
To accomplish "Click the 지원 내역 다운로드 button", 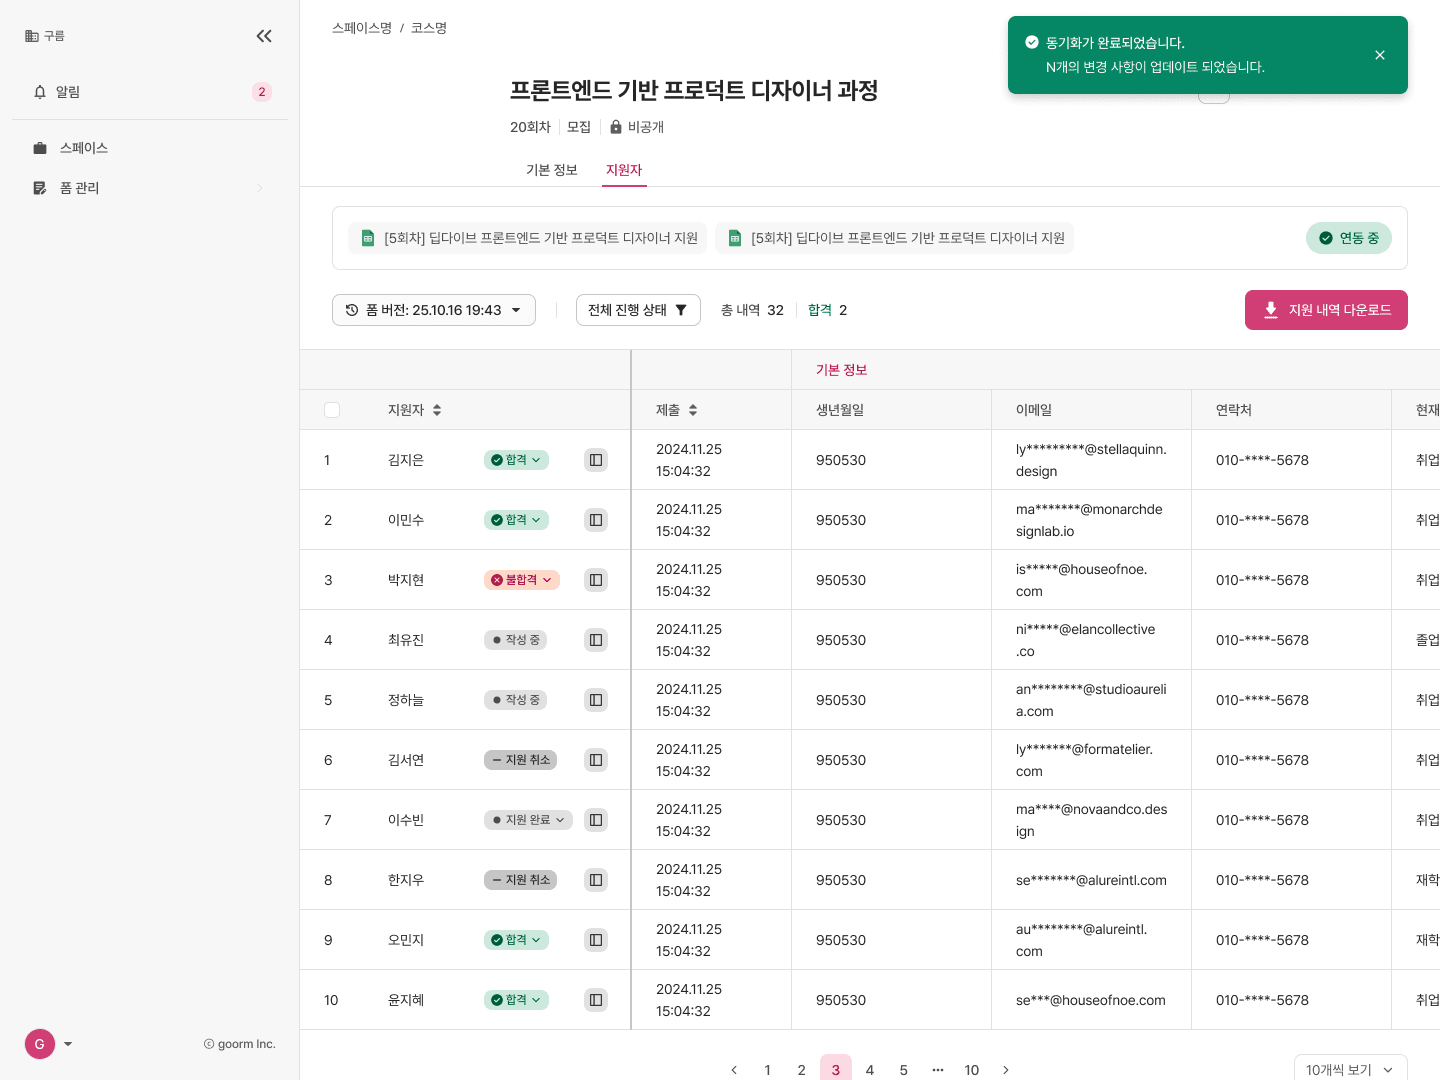I will point(1326,310).
